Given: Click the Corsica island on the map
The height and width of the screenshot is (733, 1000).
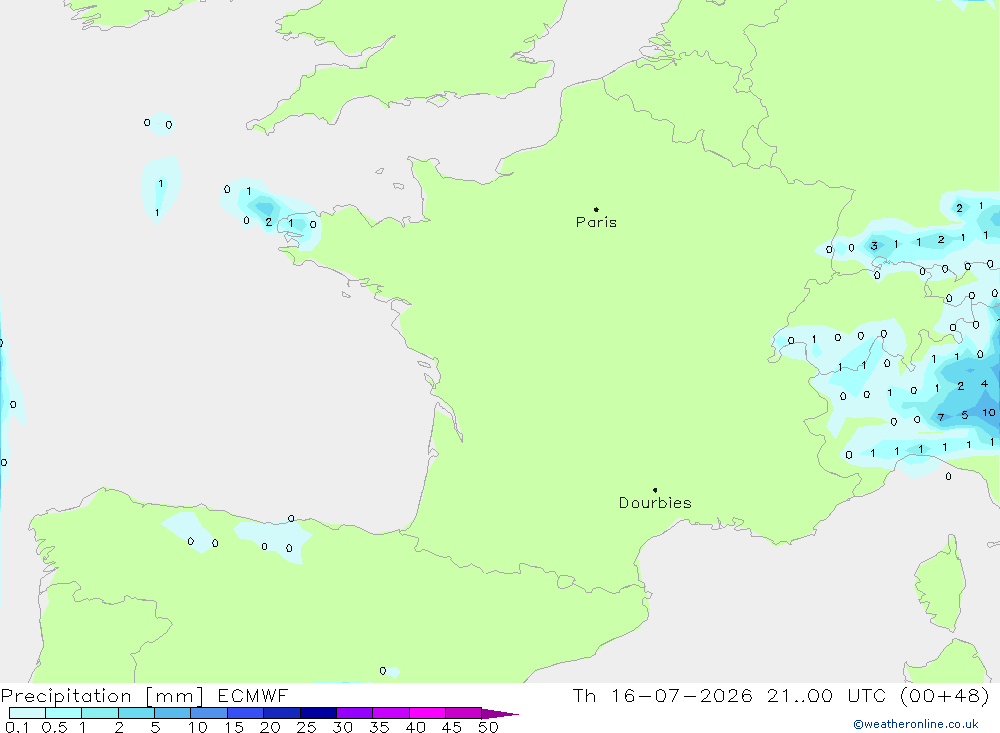Looking at the screenshot, I should click(x=939, y=584).
